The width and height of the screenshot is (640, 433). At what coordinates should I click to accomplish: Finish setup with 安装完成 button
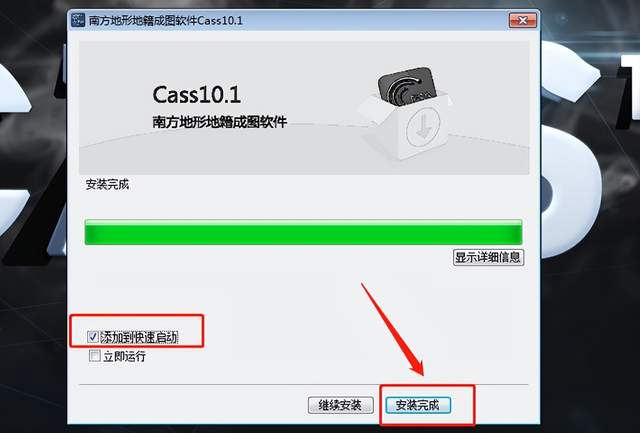[x=418, y=405]
